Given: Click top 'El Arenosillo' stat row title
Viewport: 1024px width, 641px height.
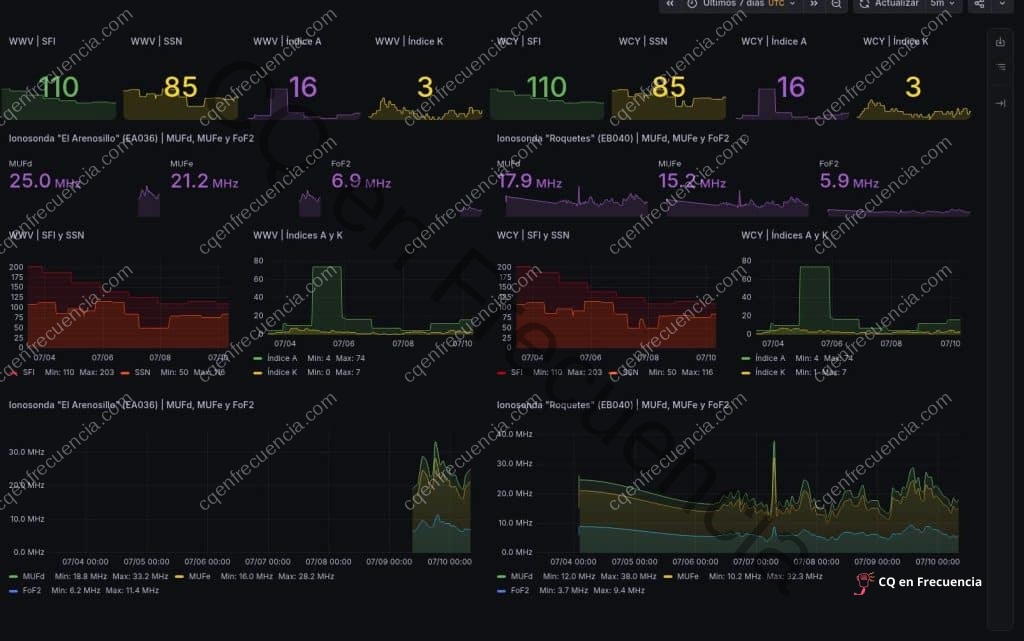Looking at the screenshot, I should click(131, 138).
